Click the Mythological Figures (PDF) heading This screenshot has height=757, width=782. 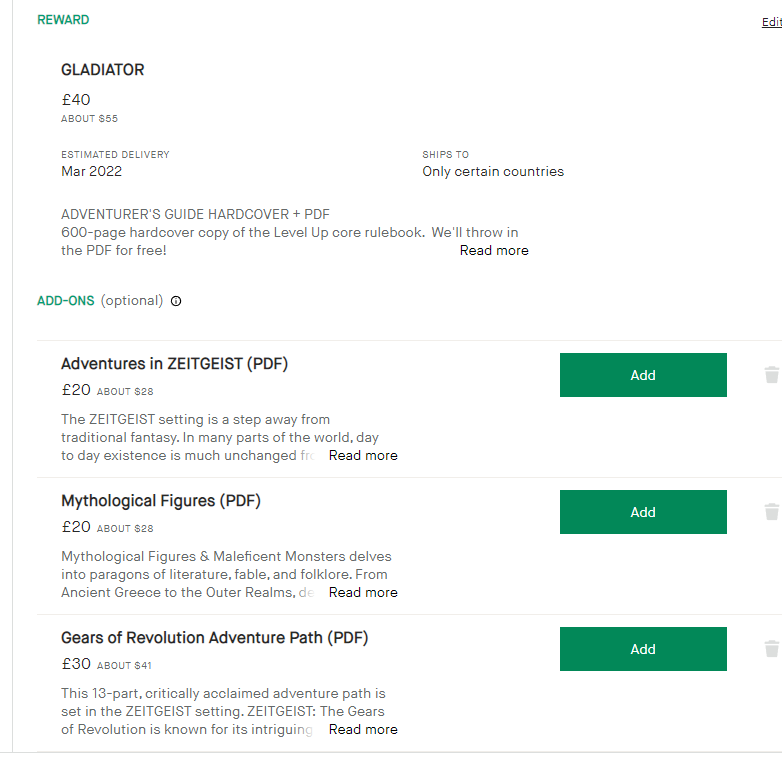(161, 501)
